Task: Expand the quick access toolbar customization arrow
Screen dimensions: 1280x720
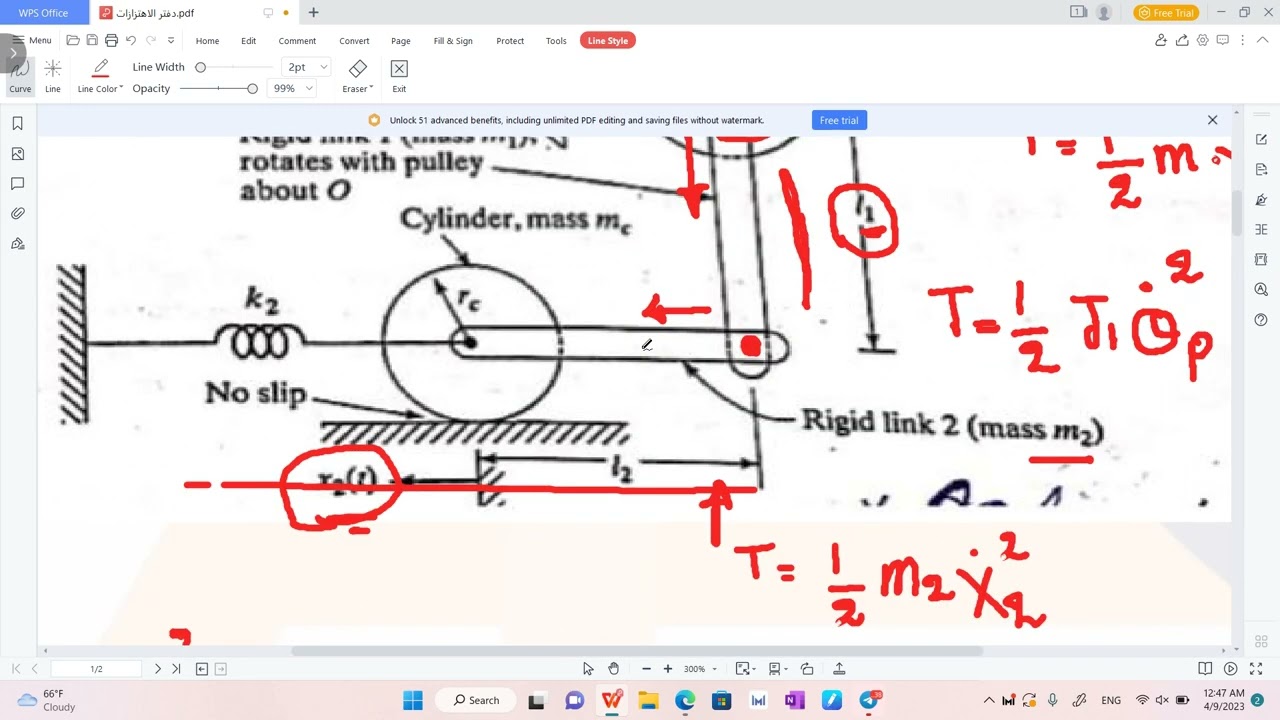Action: click(171, 40)
